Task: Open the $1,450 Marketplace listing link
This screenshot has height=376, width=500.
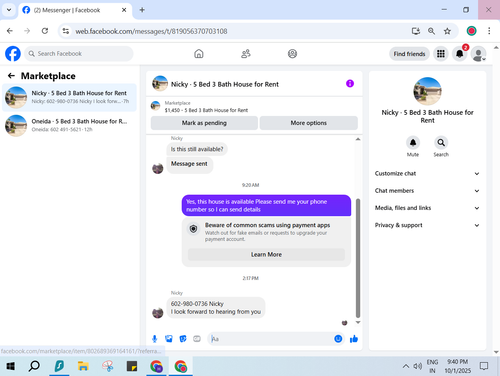Action: pos(206,110)
